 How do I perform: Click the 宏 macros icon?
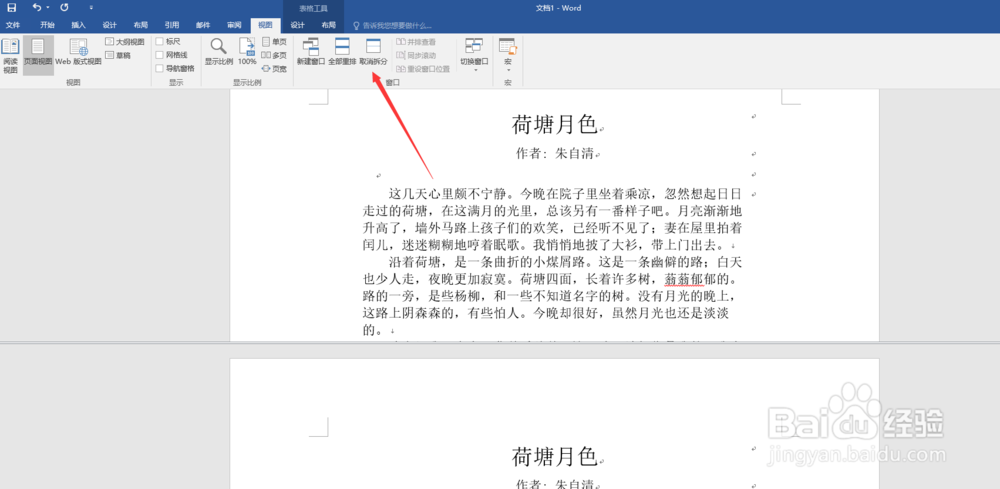coord(508,48)
